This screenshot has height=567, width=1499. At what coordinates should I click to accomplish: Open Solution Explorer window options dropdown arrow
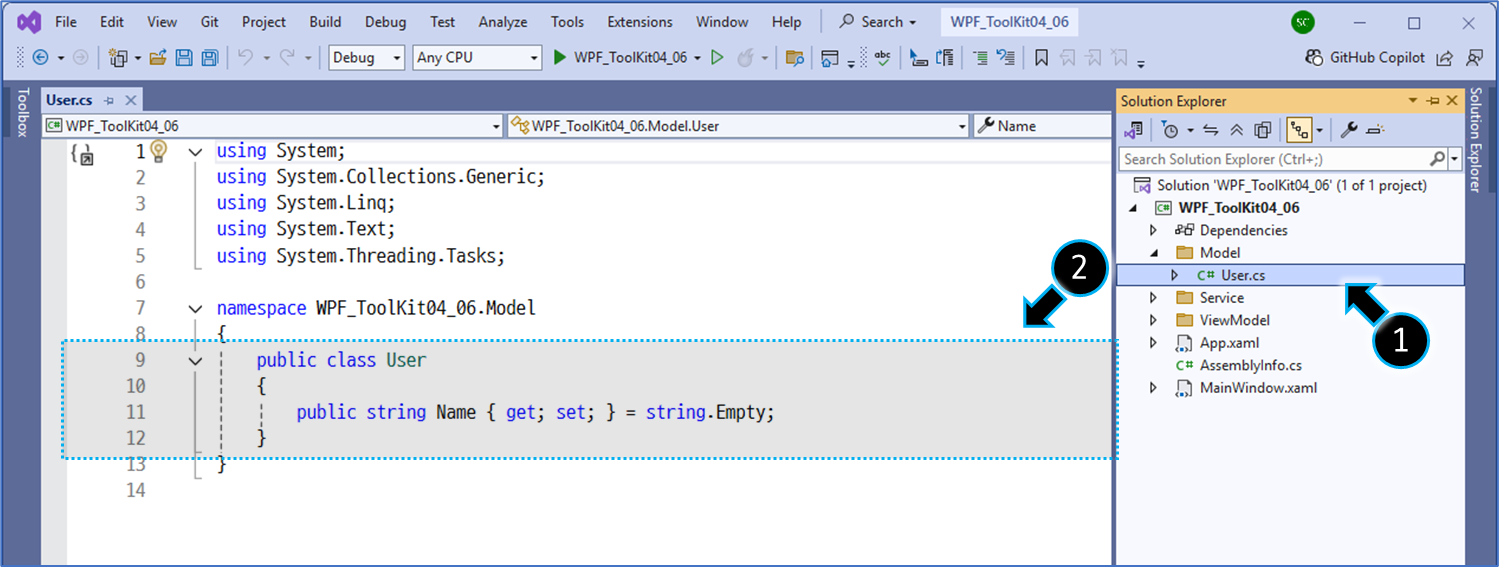(1413, 101)
